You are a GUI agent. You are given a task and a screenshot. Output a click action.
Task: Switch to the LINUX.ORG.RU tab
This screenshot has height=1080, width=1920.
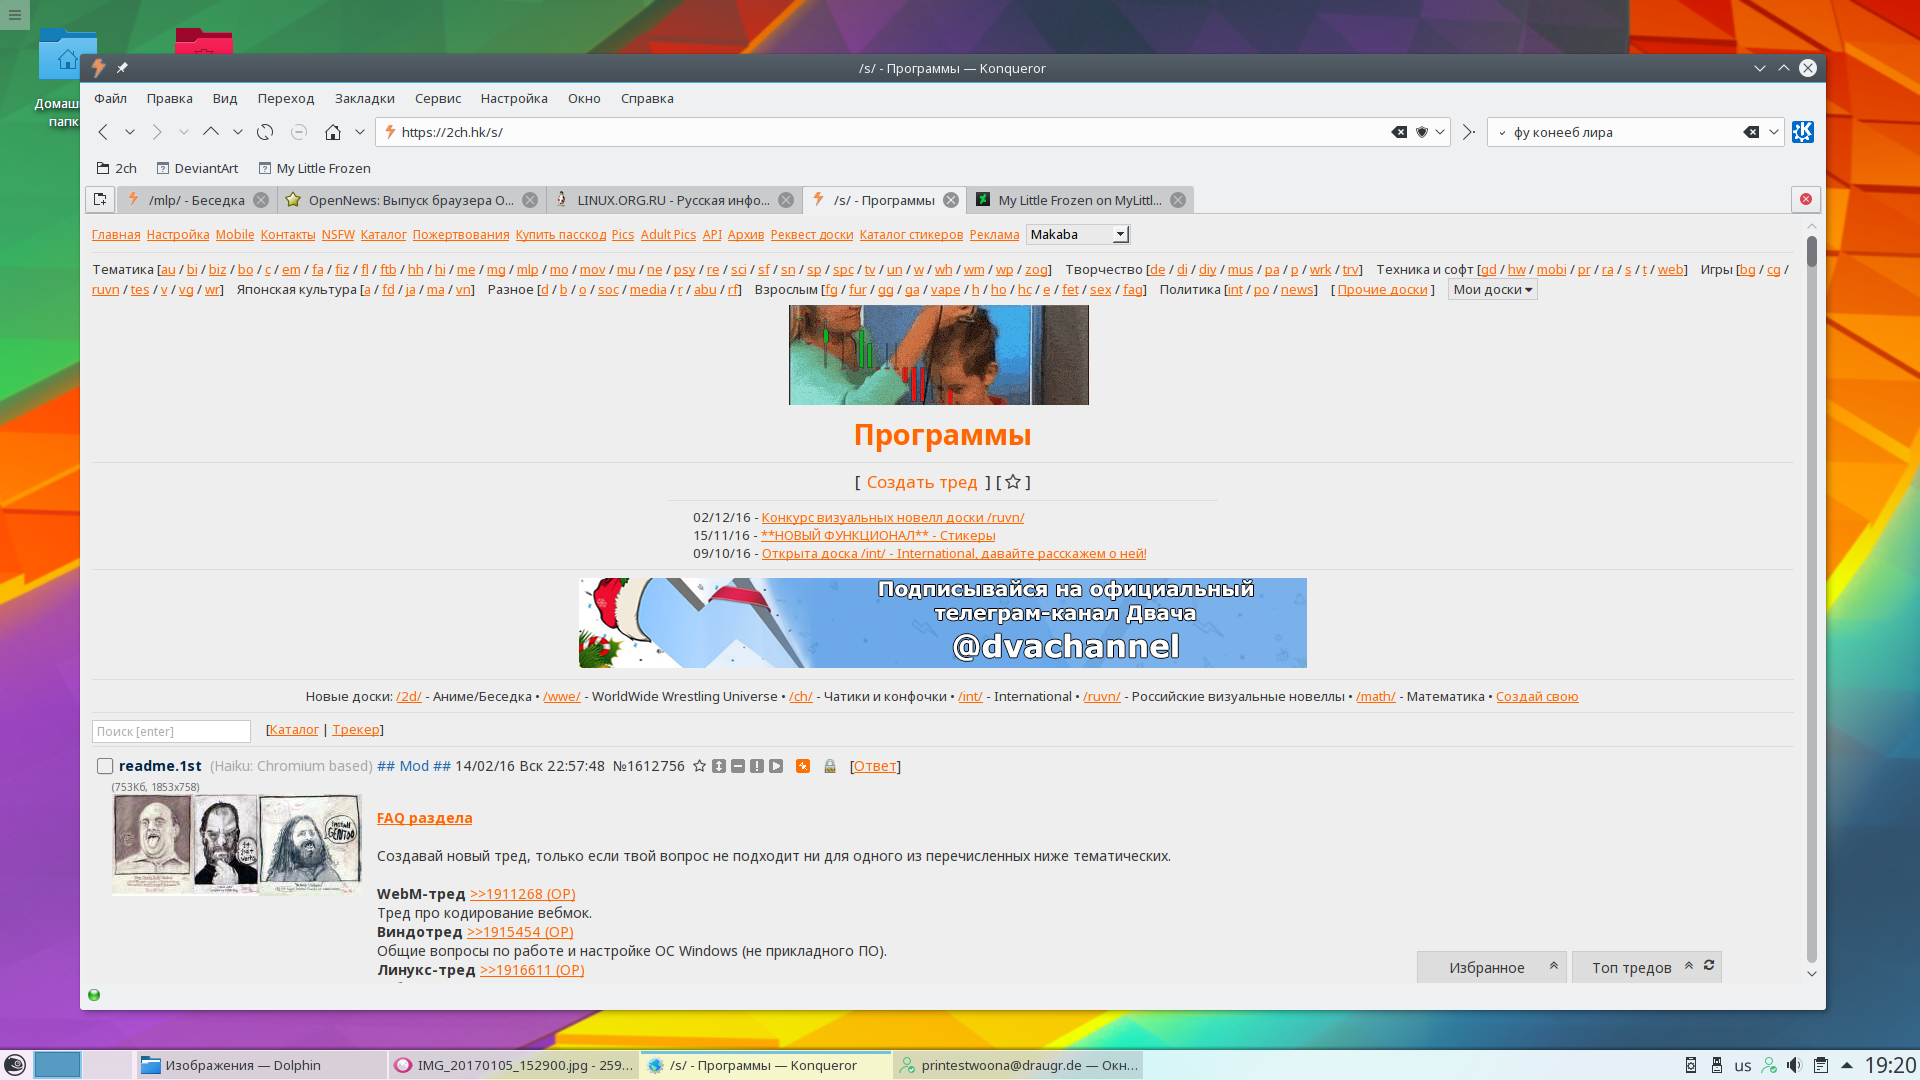[673, 200]
